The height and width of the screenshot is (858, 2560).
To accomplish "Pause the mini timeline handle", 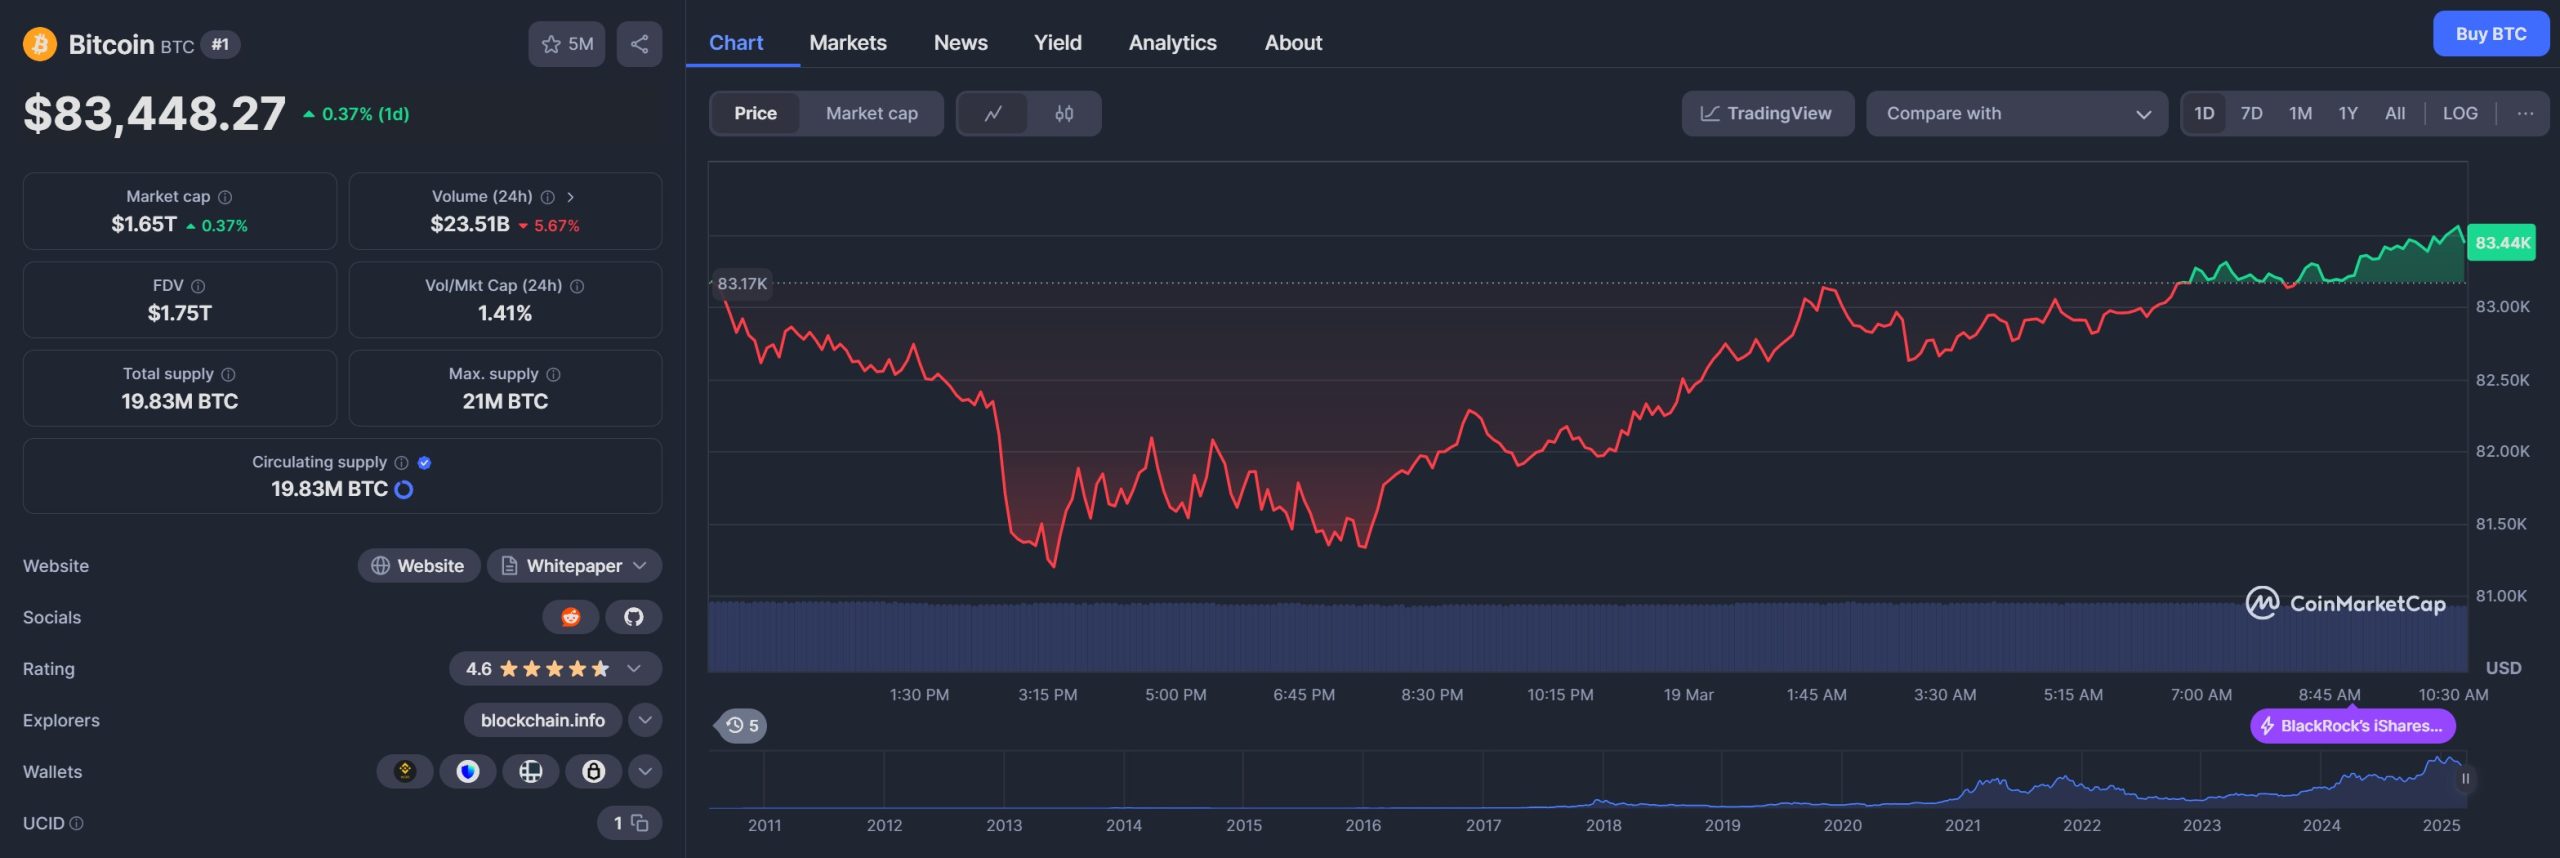I will [2465, 778].
